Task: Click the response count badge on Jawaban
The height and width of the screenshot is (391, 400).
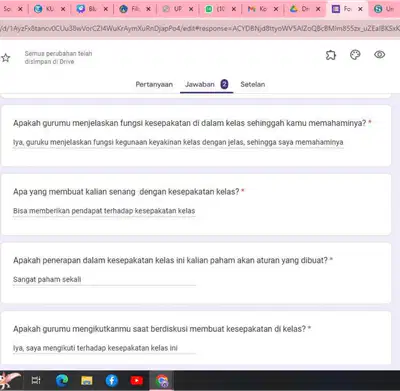Action: [x=224, y=84]
